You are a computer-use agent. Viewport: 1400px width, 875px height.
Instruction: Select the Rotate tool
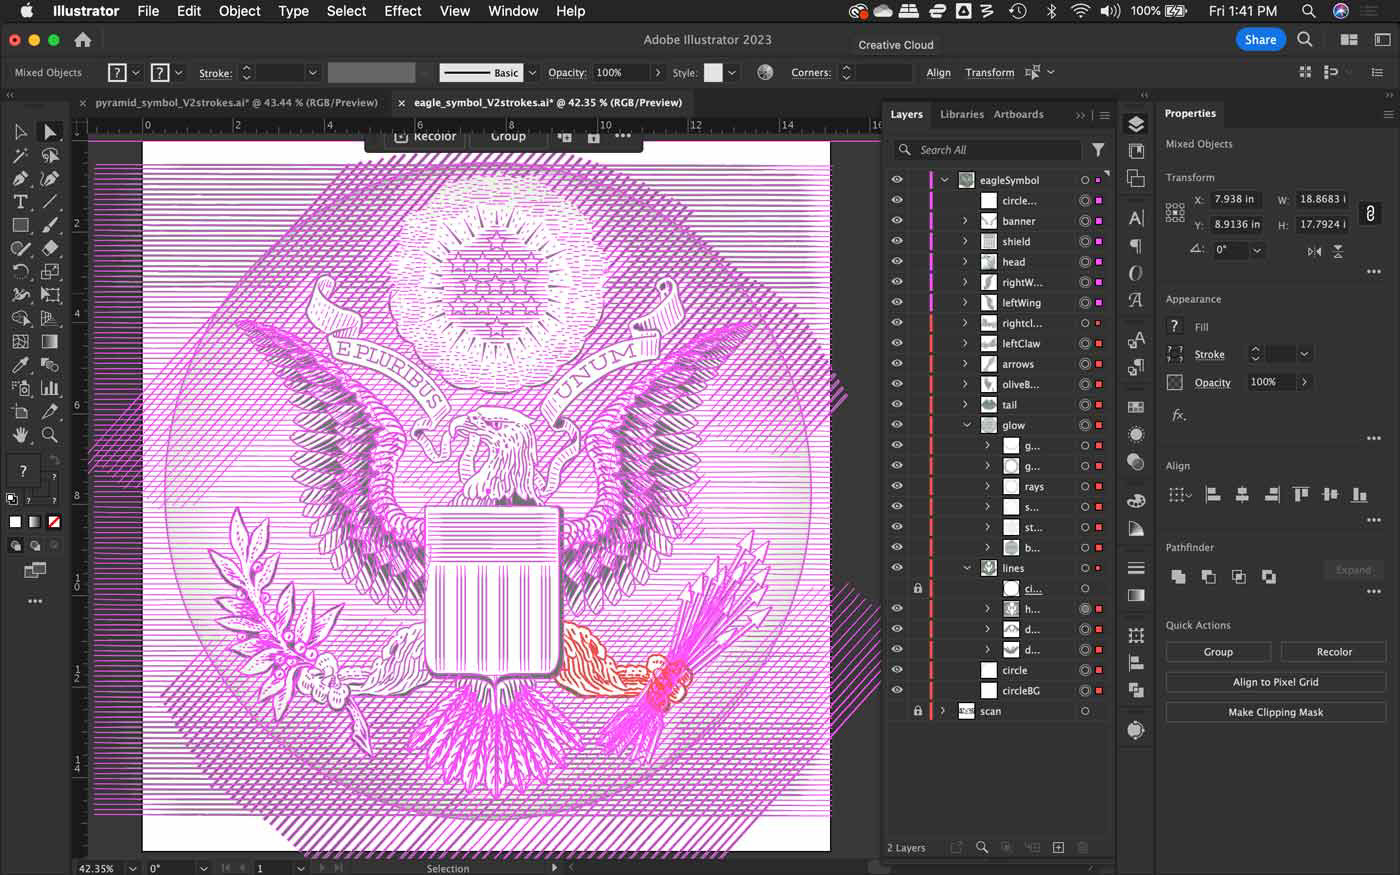[x=20, y=271]
